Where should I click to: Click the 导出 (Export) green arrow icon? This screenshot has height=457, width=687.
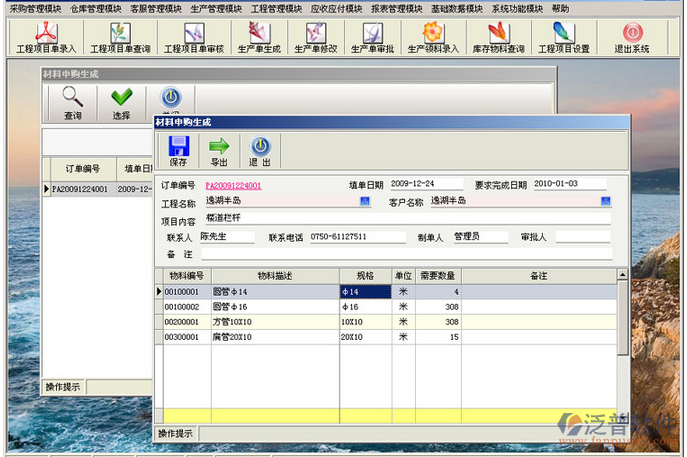(218, 150)
